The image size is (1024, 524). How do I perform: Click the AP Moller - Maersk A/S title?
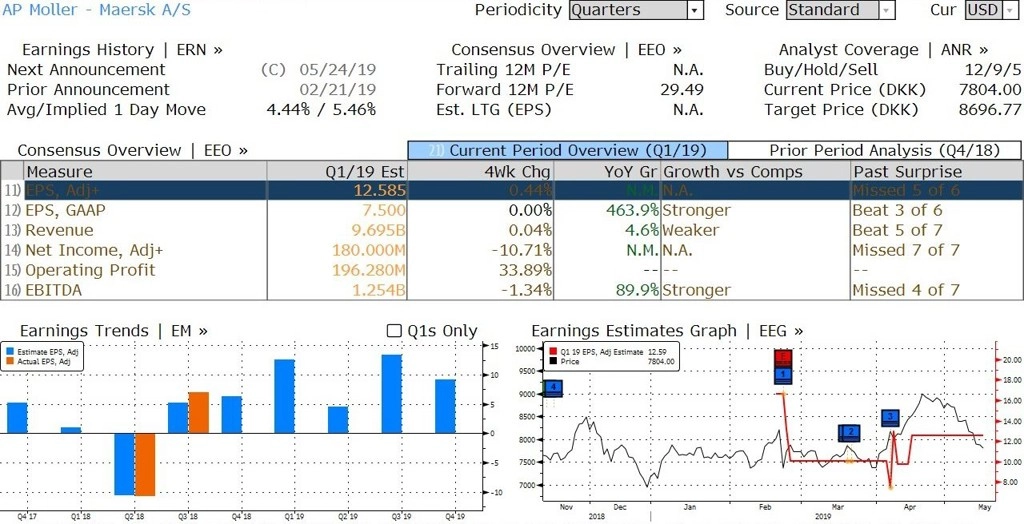click(x=97, y=10)
